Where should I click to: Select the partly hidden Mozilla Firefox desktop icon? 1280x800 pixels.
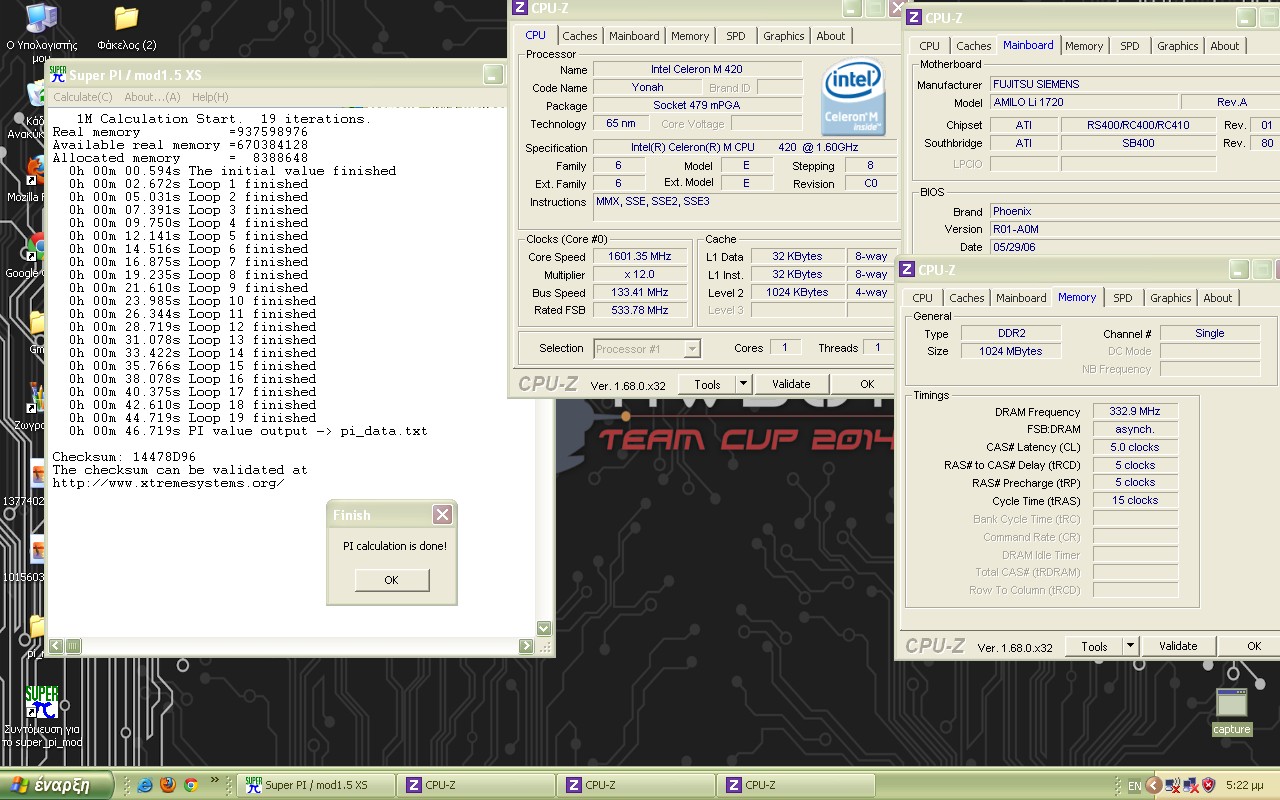point(34,180)
